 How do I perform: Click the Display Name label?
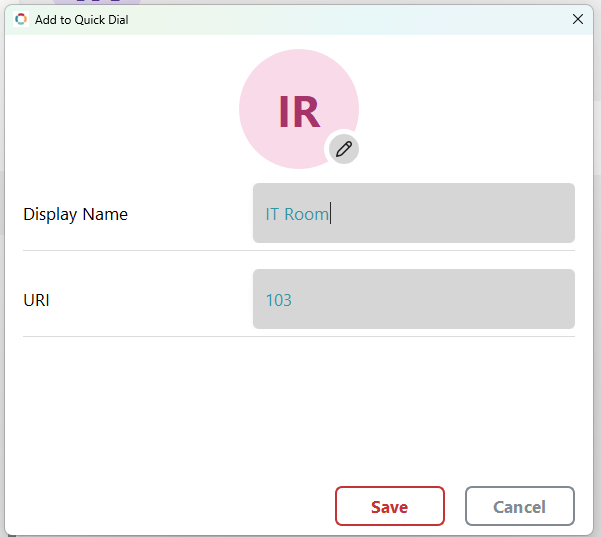pyautogui.click(x=76, y=214)
